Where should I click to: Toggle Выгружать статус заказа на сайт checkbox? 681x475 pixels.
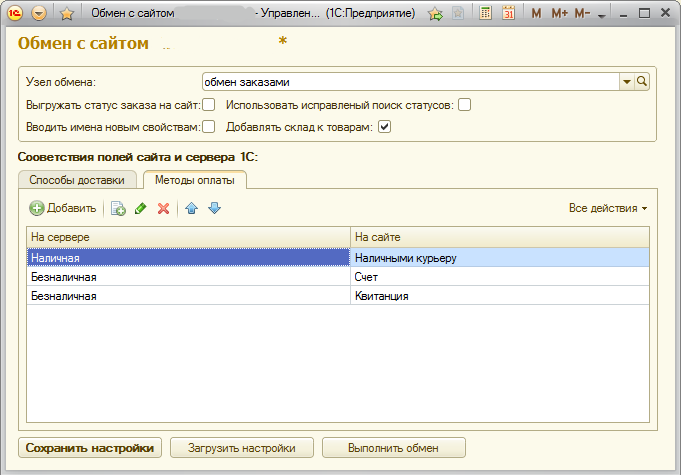[208, 105]
